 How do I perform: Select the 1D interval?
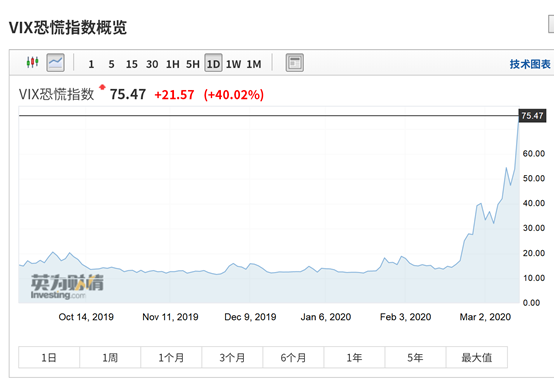click(x=213, y=63)
